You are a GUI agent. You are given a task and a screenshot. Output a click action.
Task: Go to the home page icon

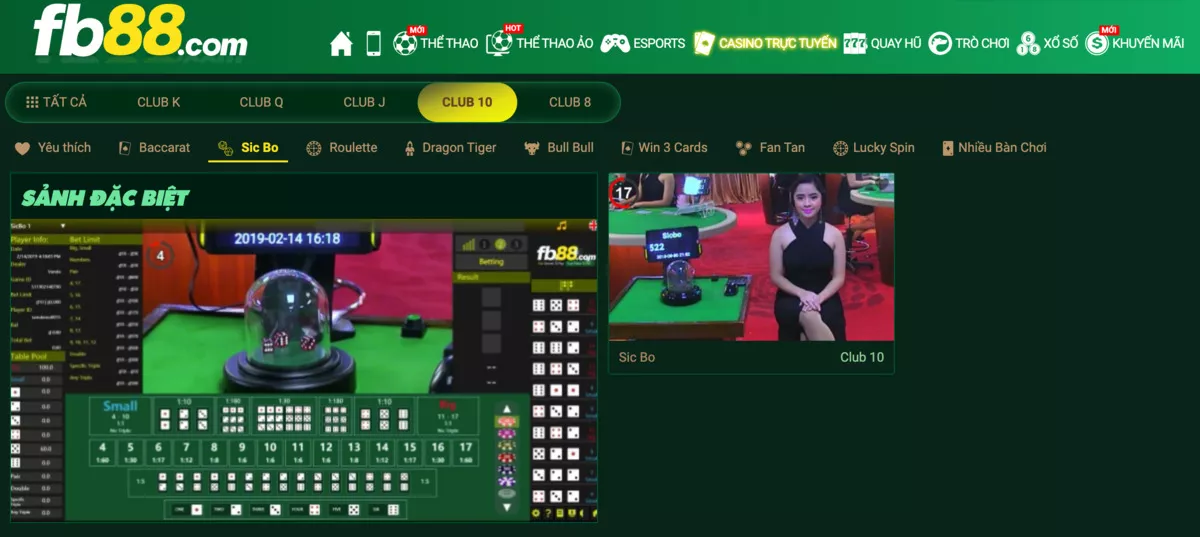pos(341,43)
